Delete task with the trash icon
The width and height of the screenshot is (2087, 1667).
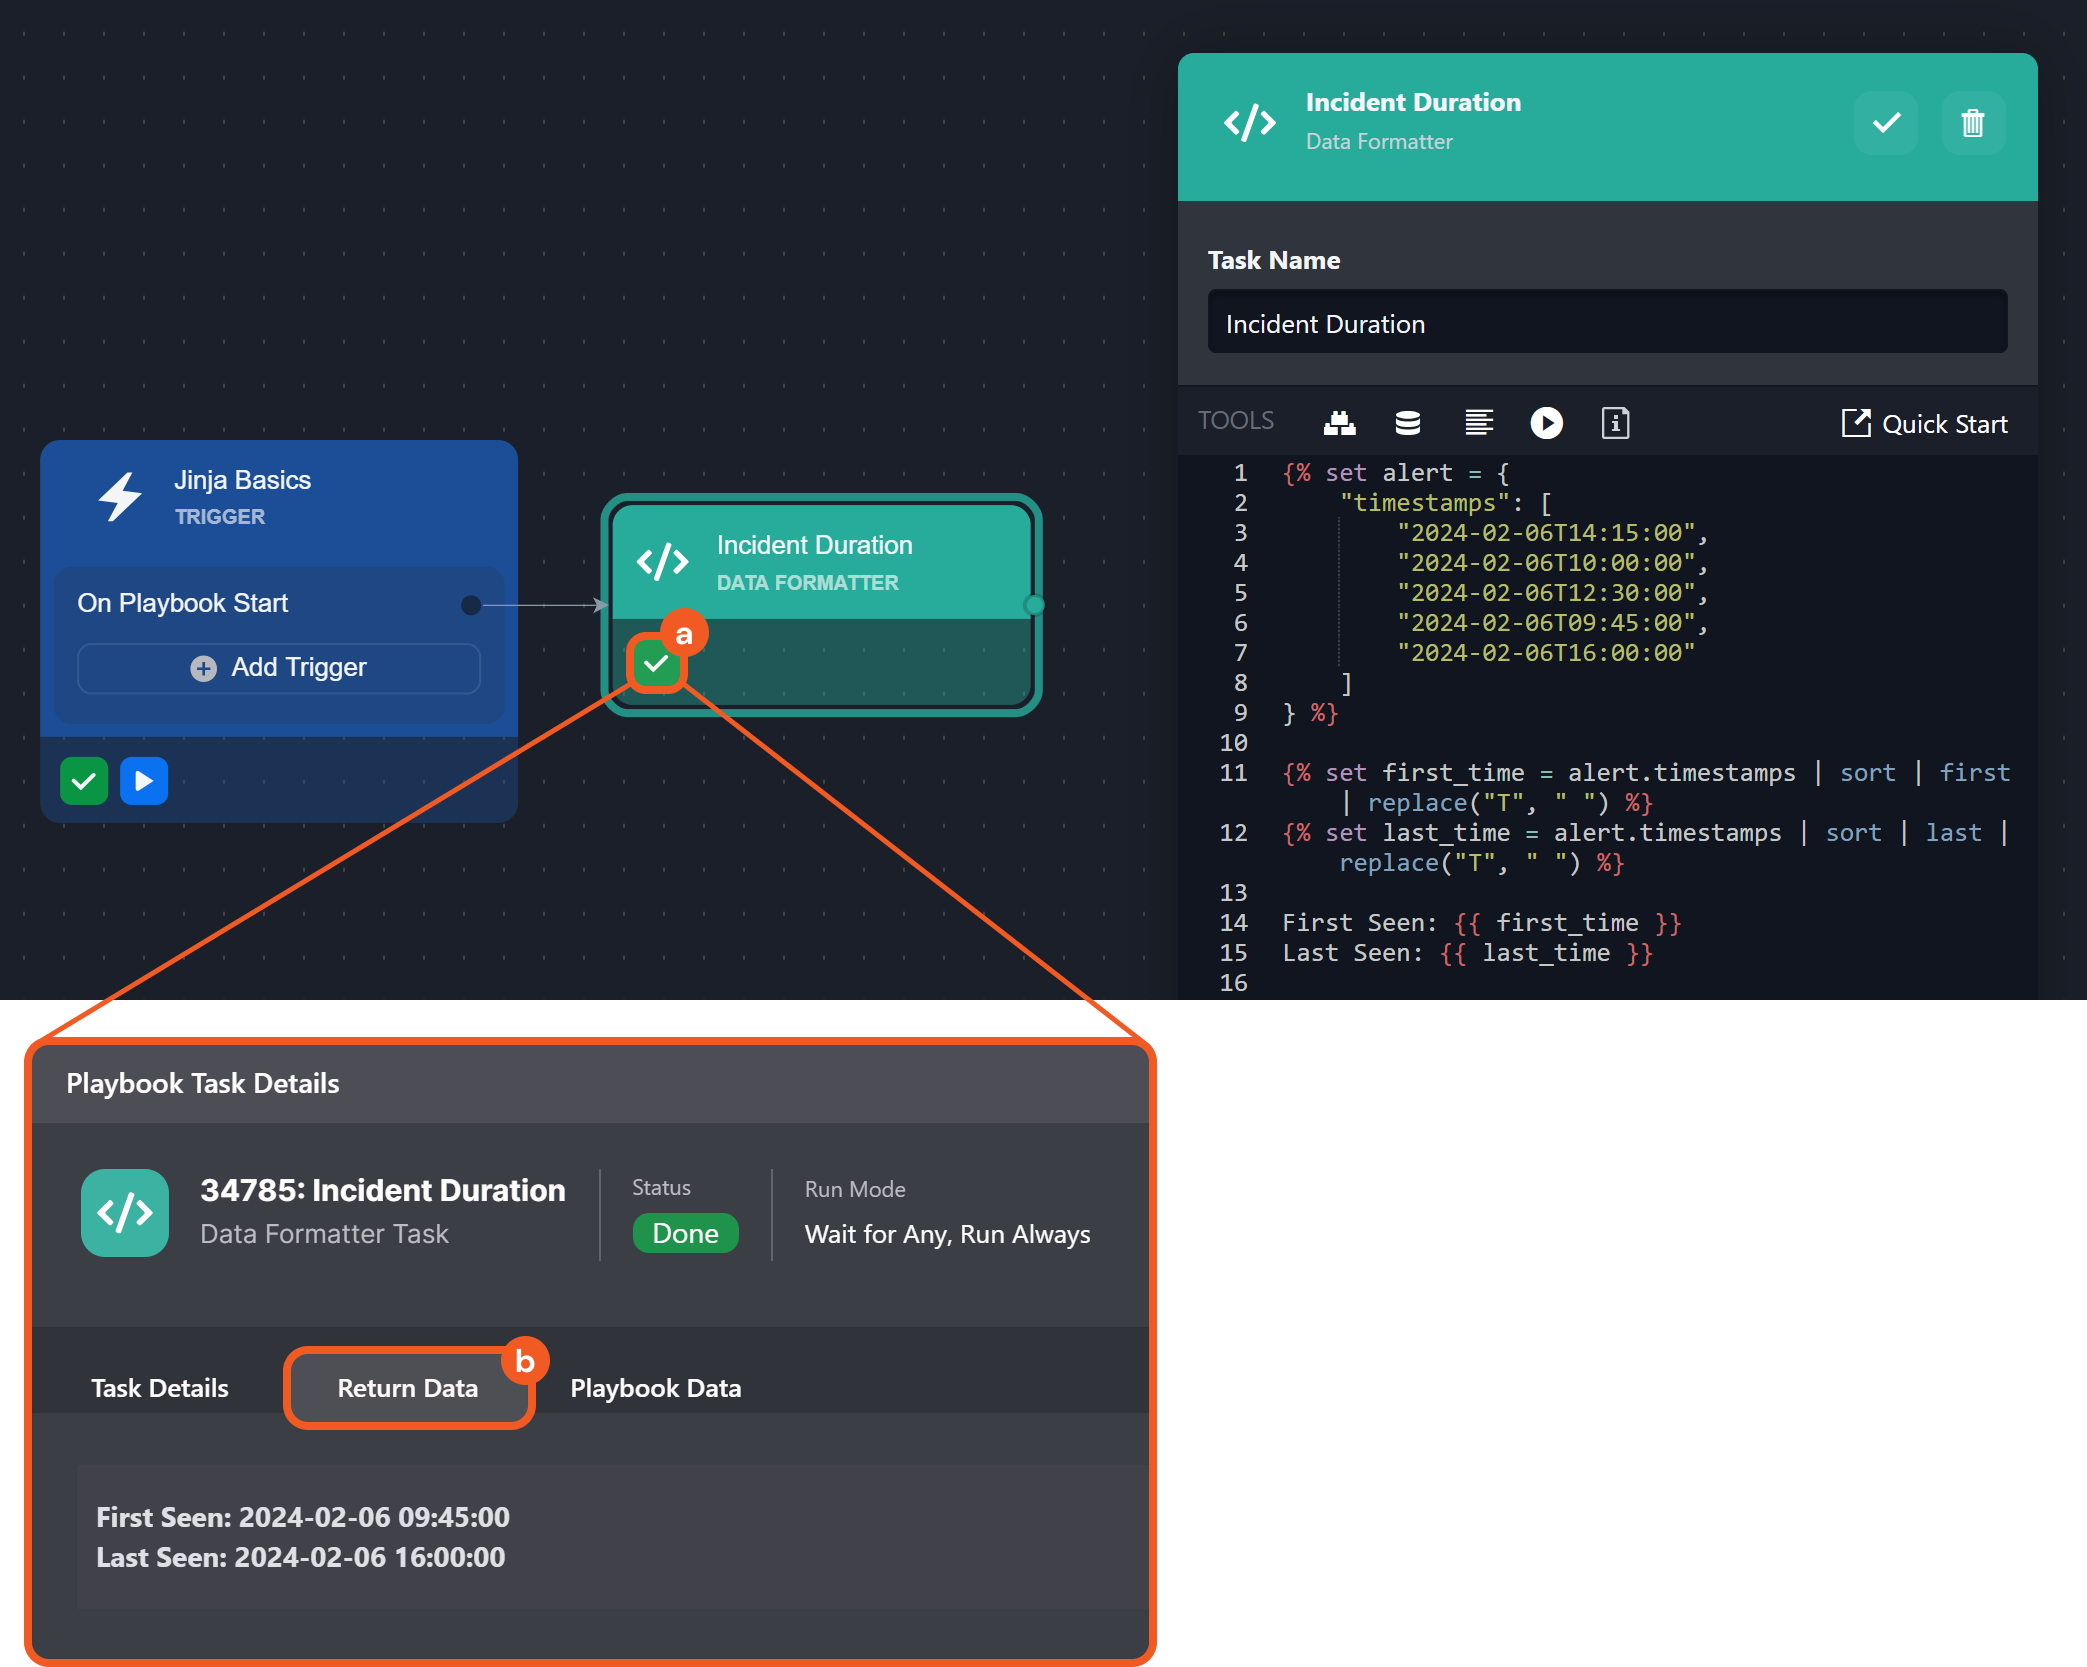[1972, 123]
